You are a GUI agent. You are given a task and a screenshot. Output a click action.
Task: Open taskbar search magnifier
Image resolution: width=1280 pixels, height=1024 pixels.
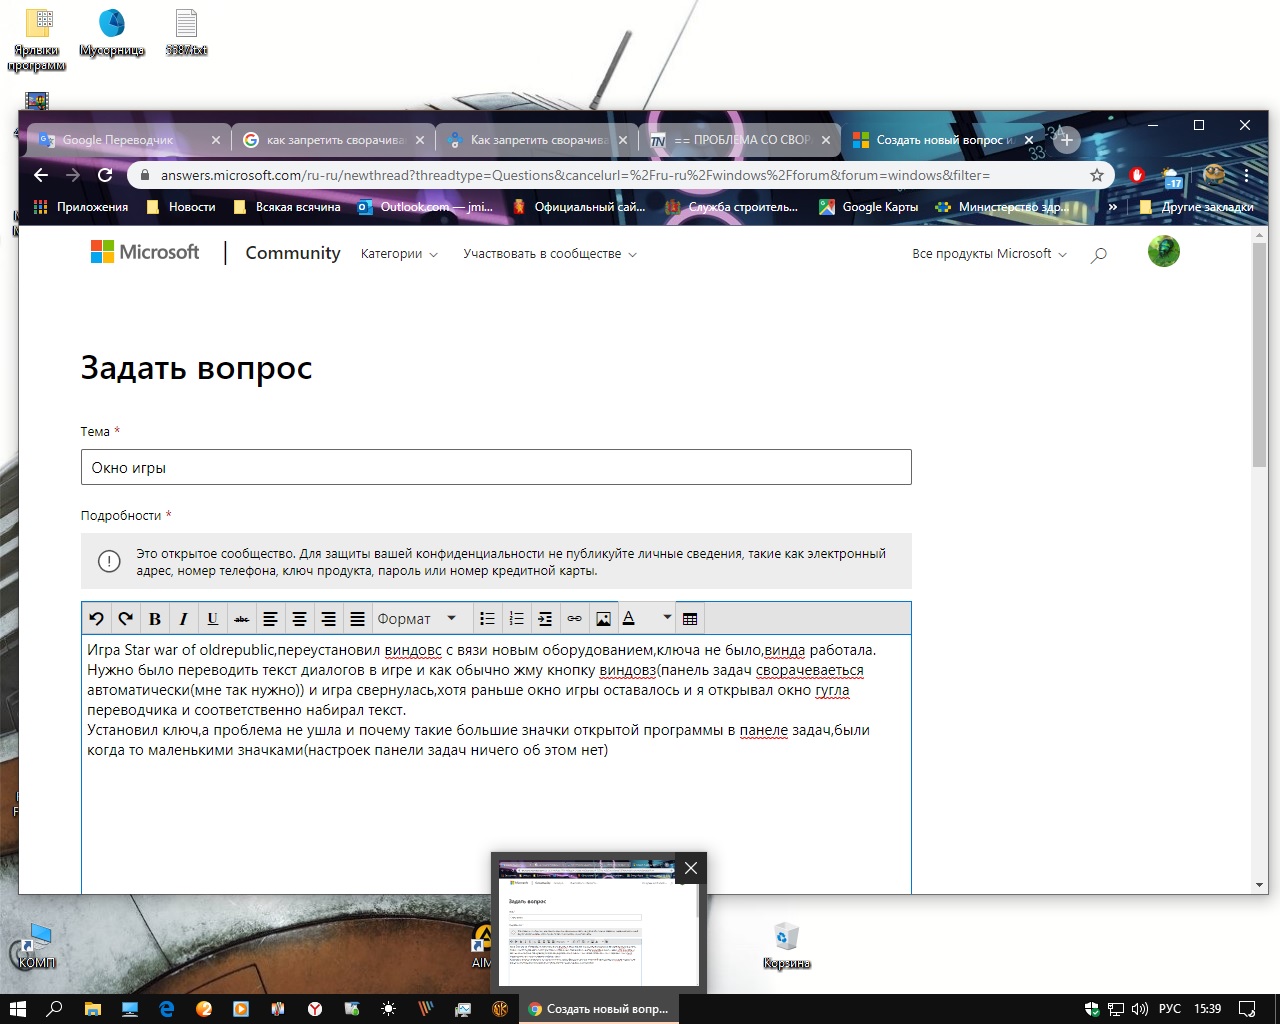pos(55,1009)
